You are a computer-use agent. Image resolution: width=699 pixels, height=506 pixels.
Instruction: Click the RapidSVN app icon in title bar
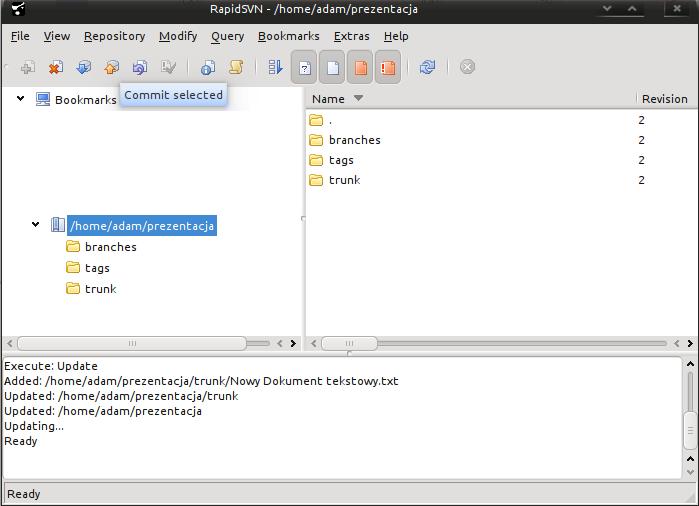(x=18, y=8)
